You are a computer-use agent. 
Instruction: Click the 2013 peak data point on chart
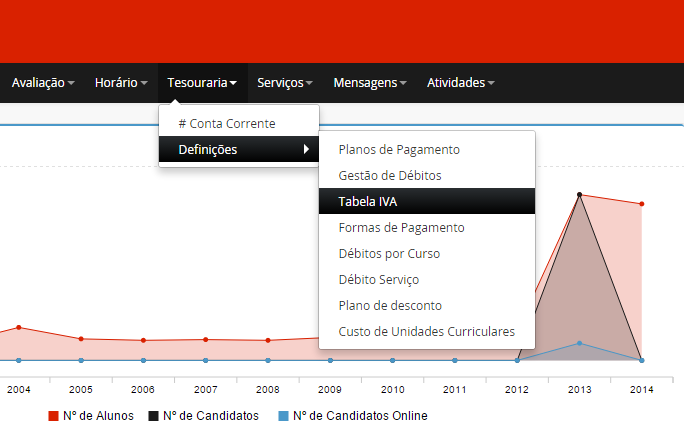(x=579, y=194)
